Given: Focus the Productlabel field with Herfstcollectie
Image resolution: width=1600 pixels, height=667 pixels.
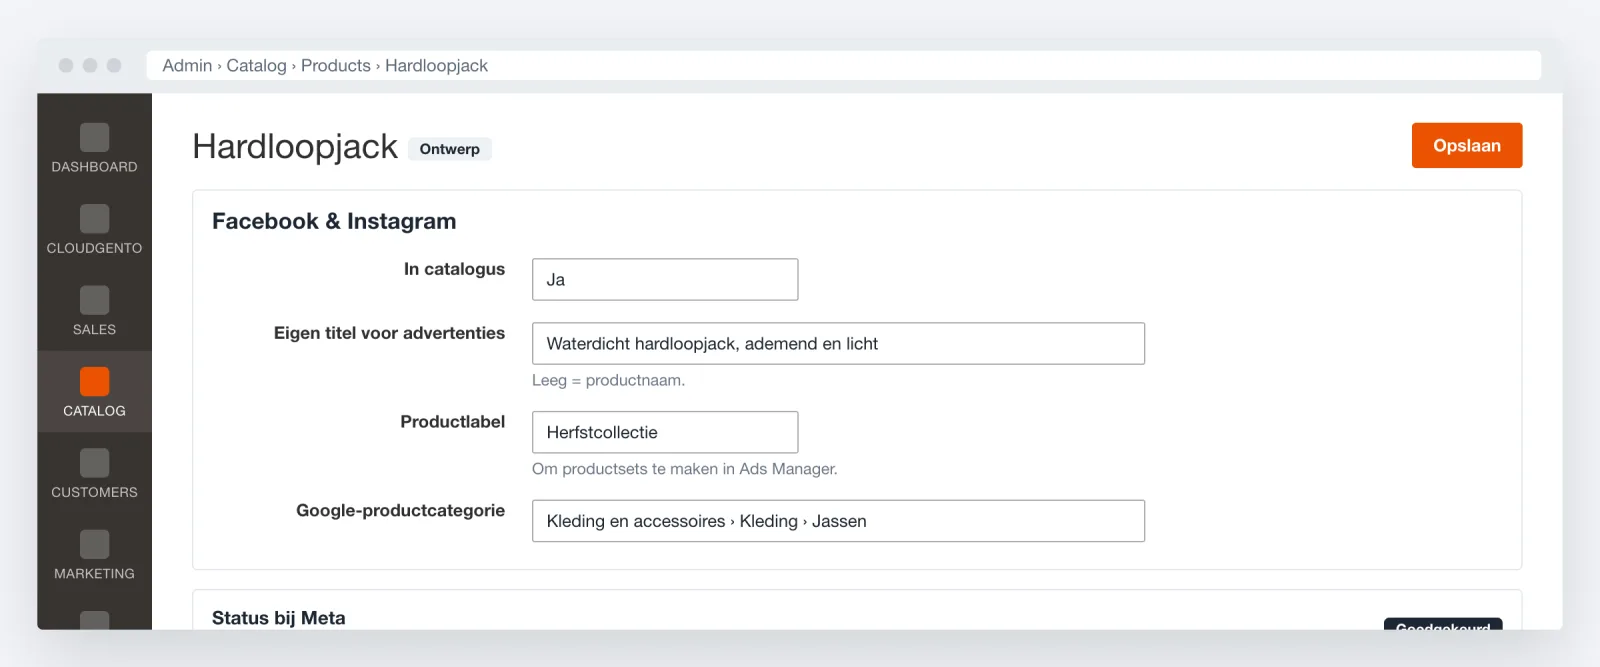Looking at the screenshot, I should [665, 432].
